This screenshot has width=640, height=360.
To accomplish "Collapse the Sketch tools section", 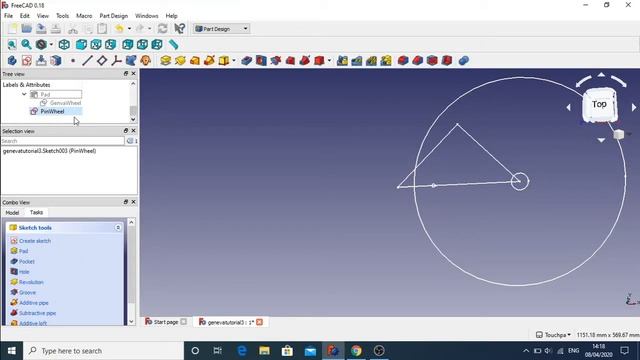I will coord(118,228).
